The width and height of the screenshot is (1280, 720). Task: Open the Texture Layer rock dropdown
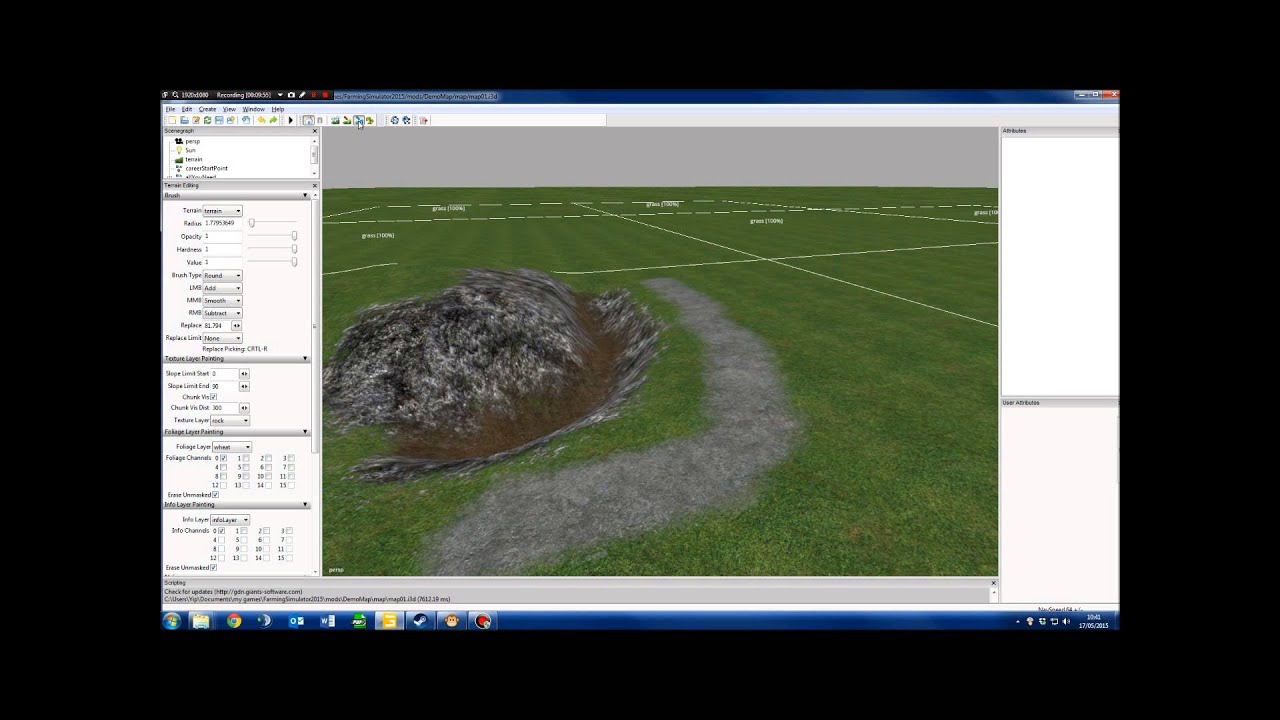230,420
